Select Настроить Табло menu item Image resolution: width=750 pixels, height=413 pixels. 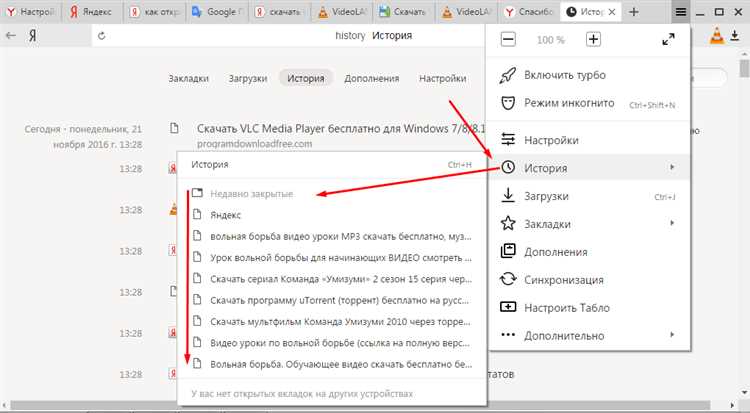pyautogui.click(x=573, y=307)
